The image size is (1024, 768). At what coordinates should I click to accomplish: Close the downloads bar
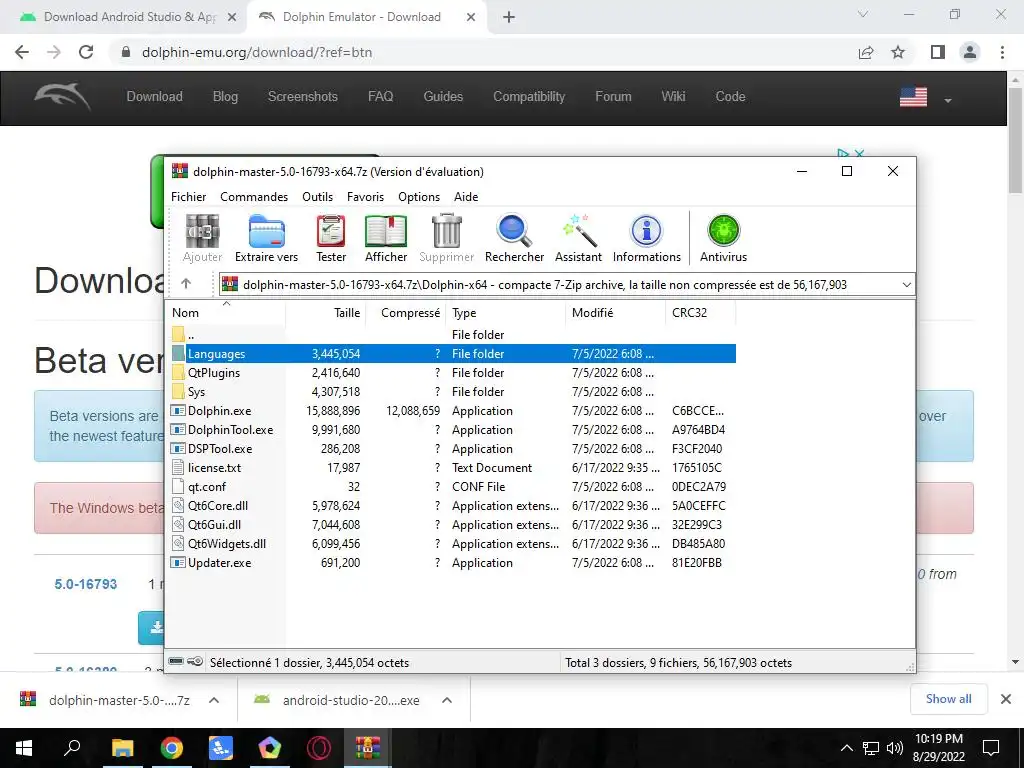tap(1006, 699)
